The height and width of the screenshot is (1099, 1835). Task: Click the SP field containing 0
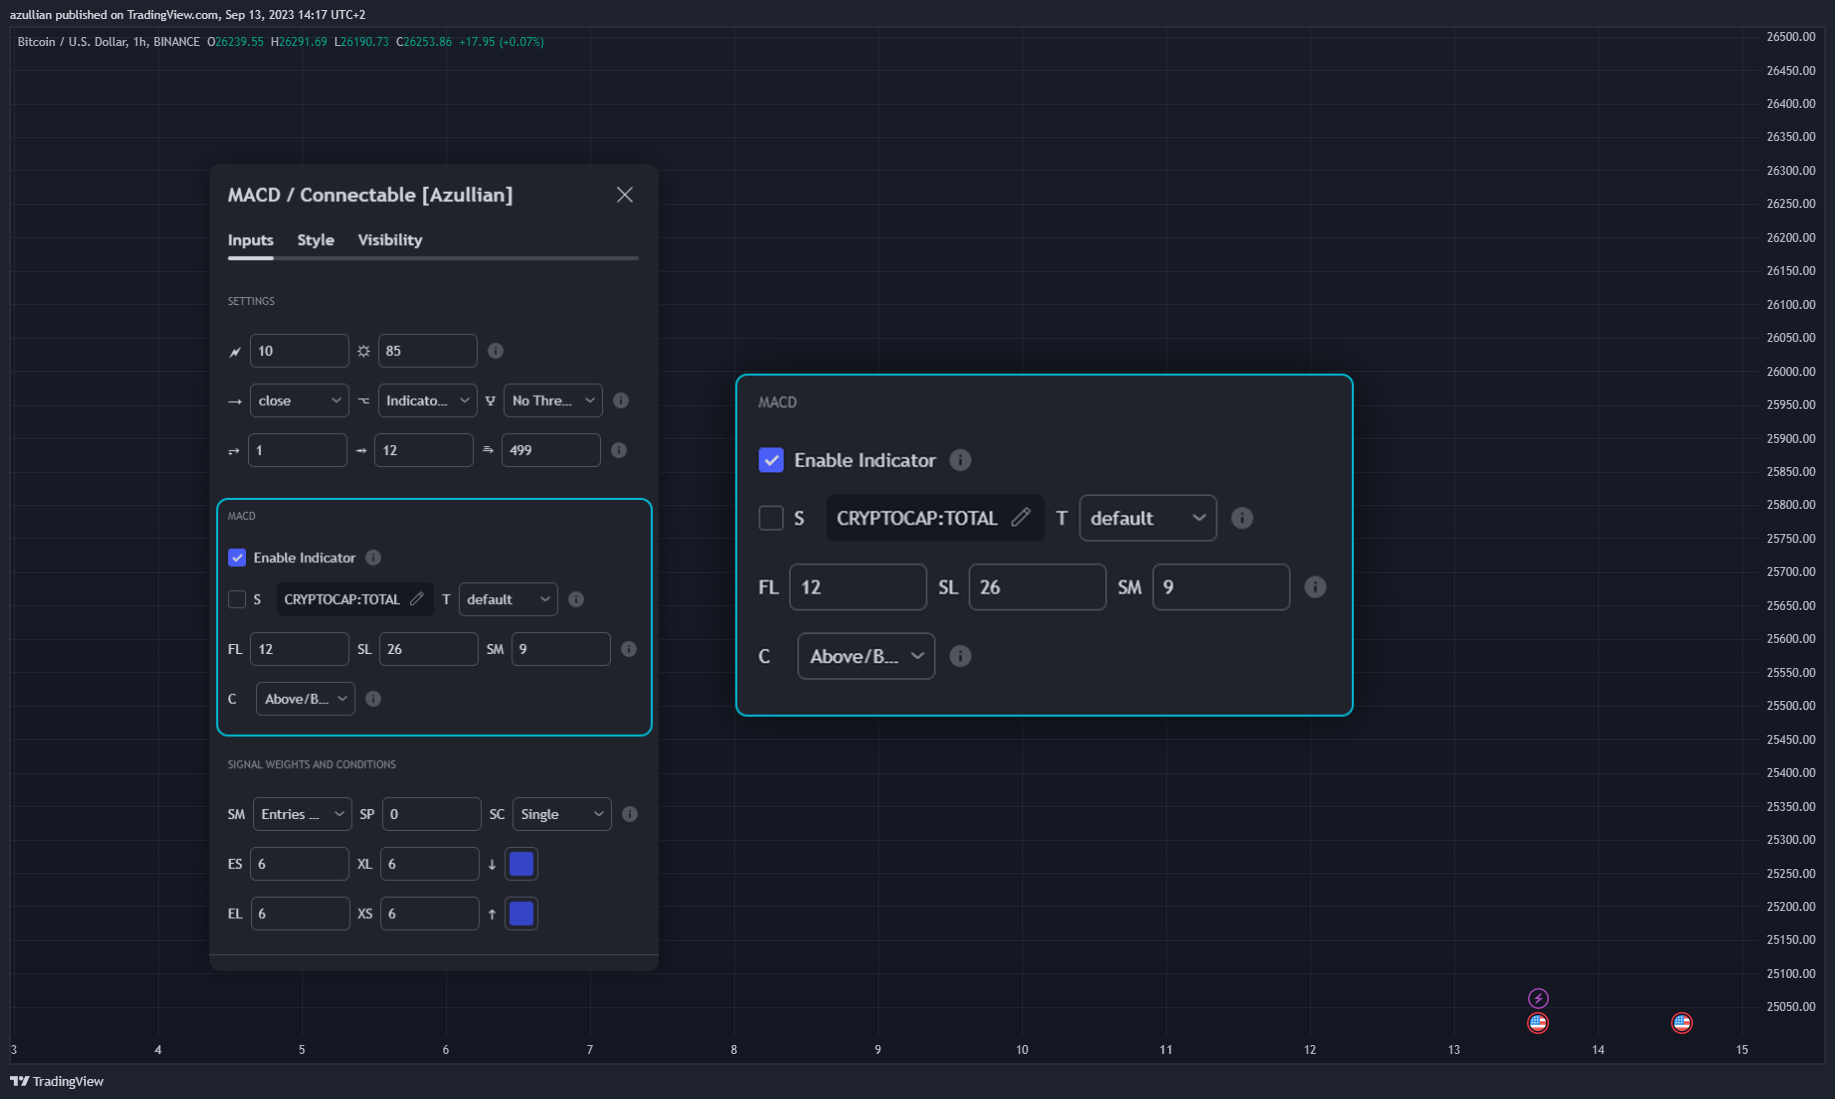[x=431, y=814]
